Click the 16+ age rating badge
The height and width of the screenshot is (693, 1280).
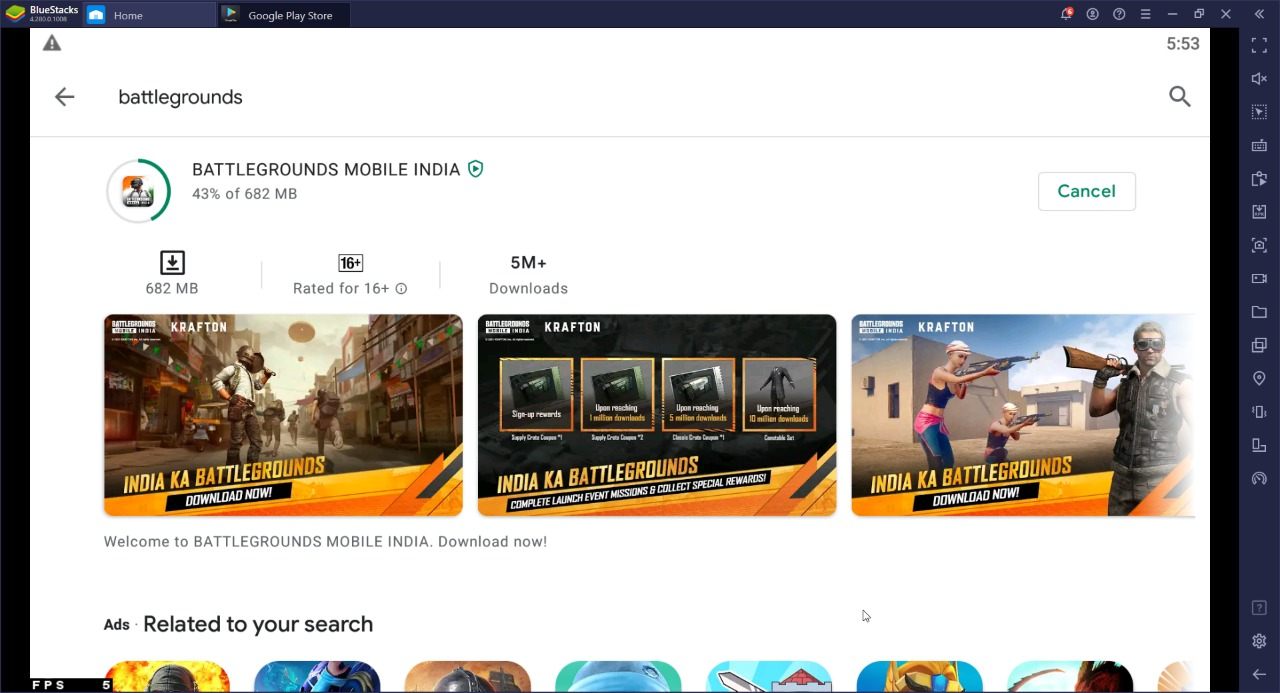click(350, 263)
